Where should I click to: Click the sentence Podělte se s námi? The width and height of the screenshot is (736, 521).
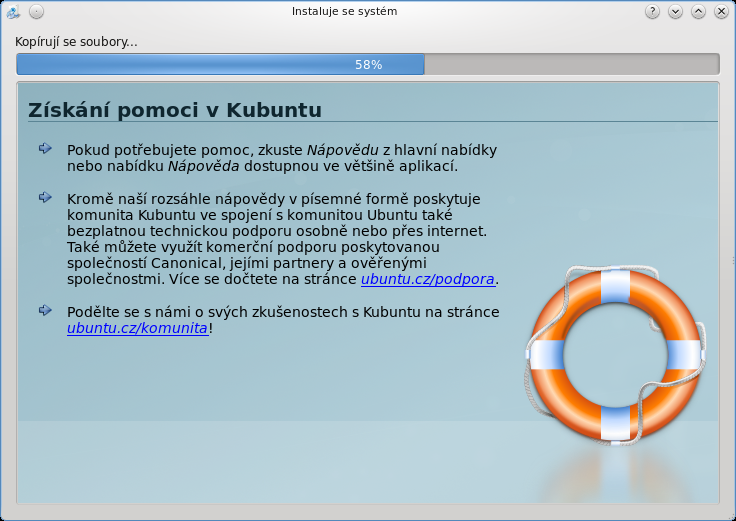[283, 320]
